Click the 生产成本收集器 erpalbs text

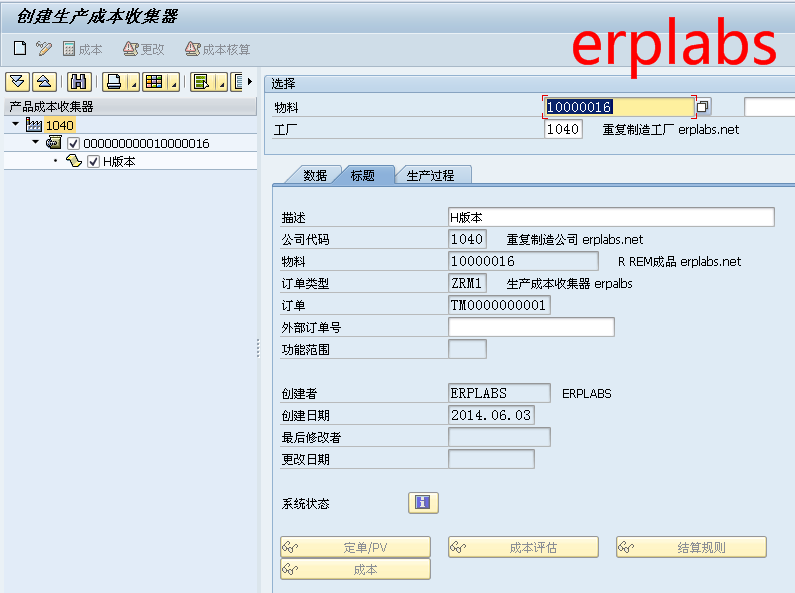569,283
